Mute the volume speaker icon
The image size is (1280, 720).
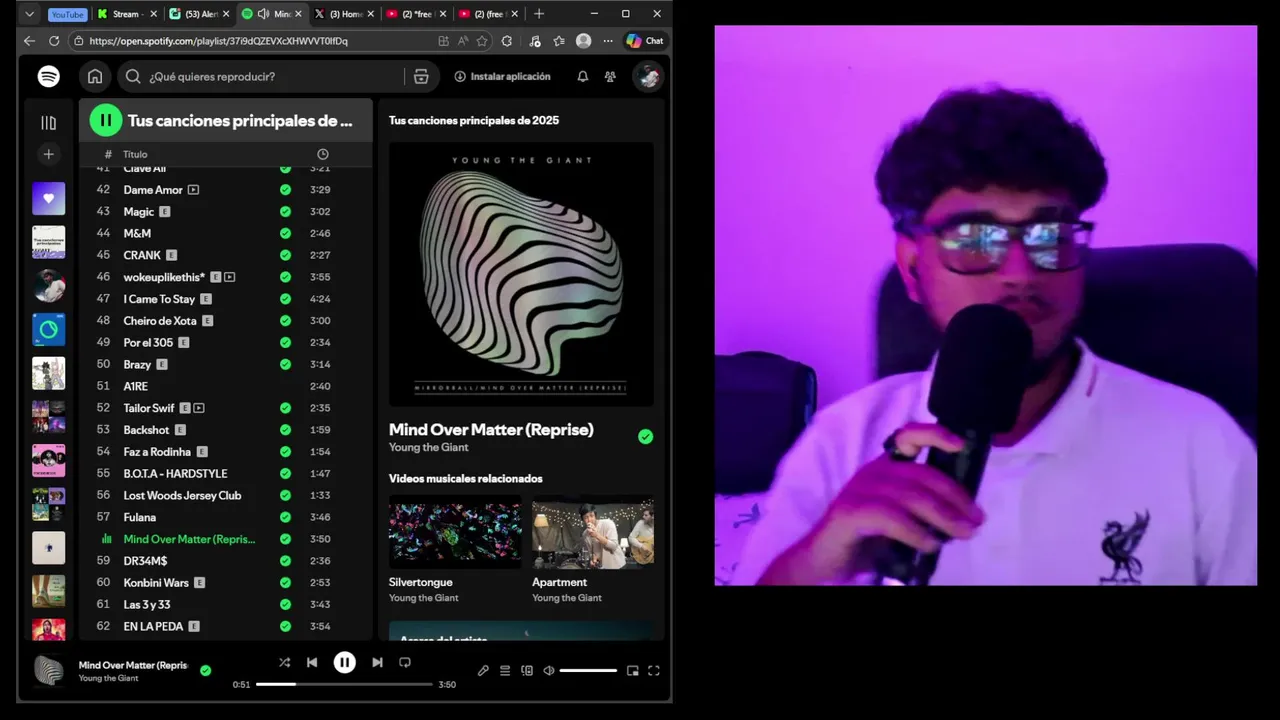pos(548,671)
